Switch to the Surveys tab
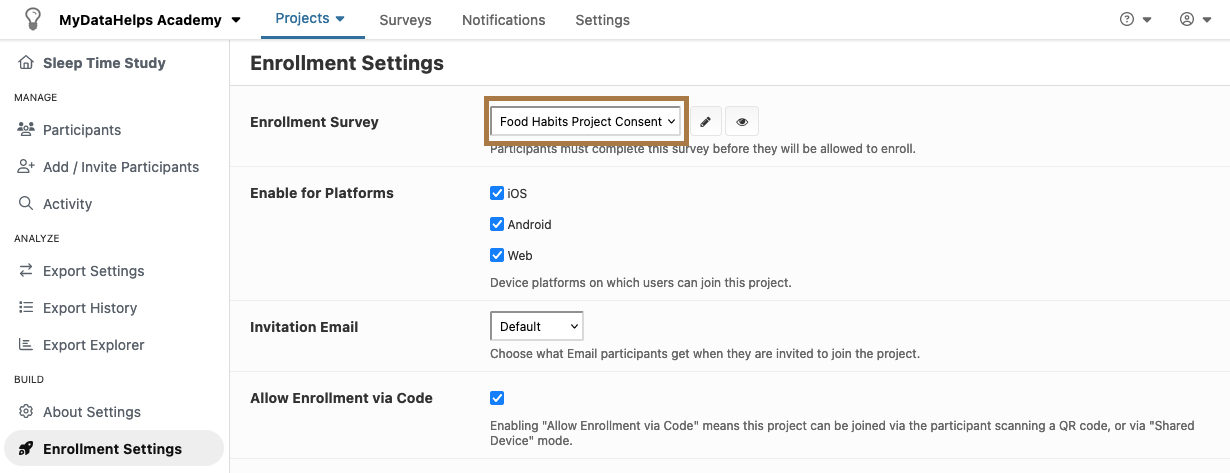Screen dimensions: 1230x473 pos(405,20)
